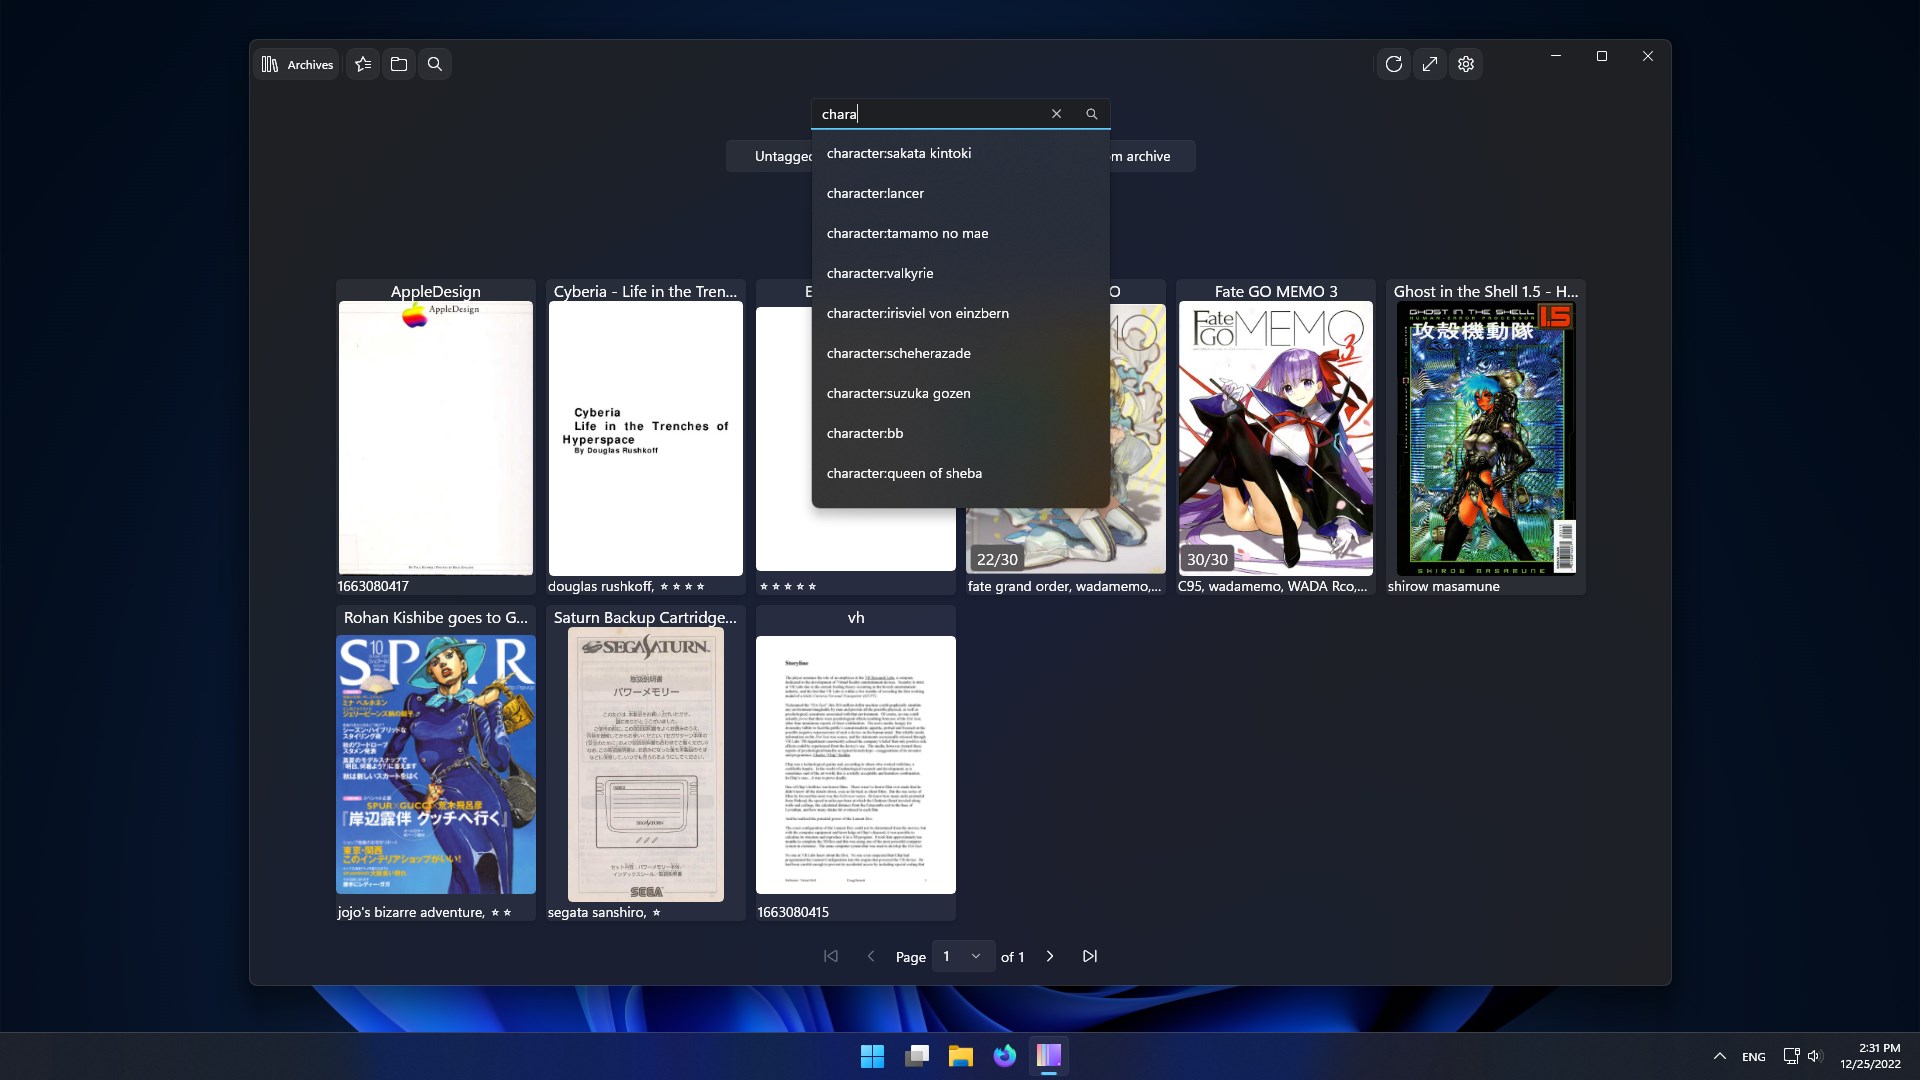
Task: Open the settings gear
Action: 1466,64
